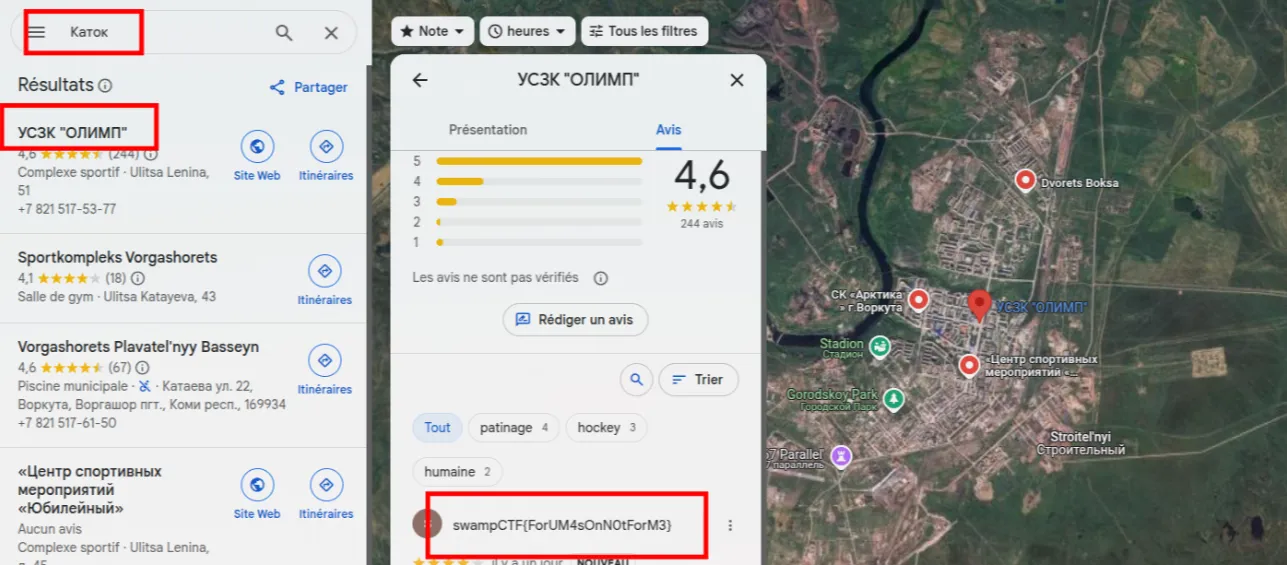Search within reviews using magnifier button
Image resolution: width=1287 pixels, height=565 pixels.
pyautogui.click(x=636, y=380)
